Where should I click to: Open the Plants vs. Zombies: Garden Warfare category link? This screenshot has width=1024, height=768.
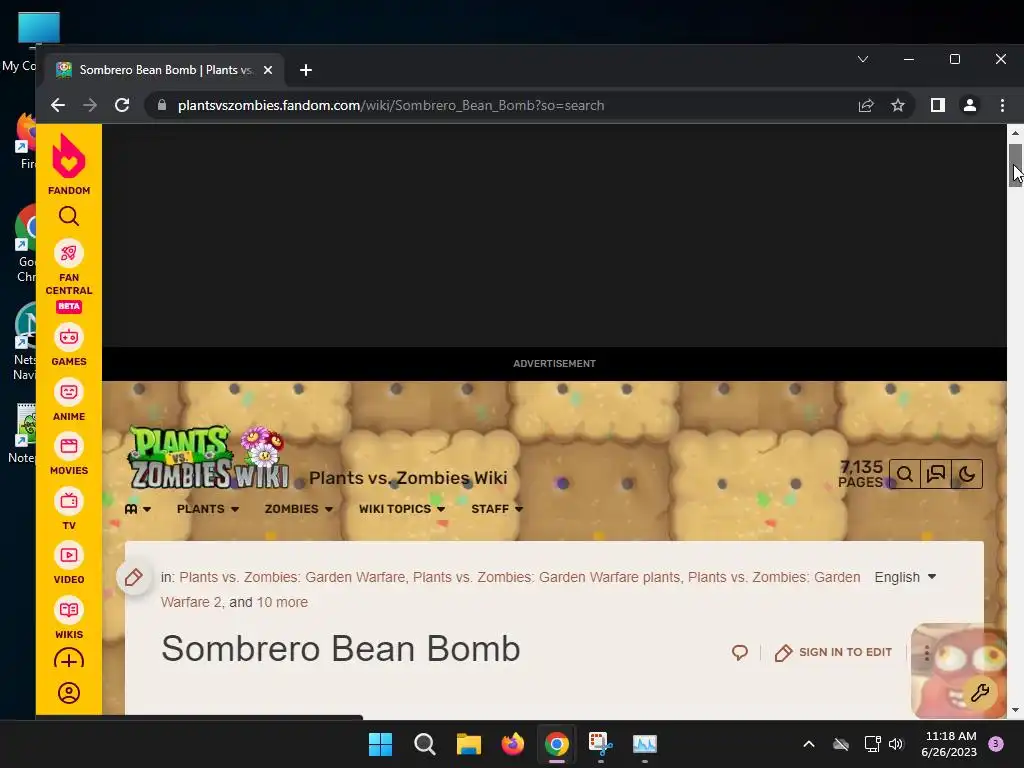pos(292,577)
